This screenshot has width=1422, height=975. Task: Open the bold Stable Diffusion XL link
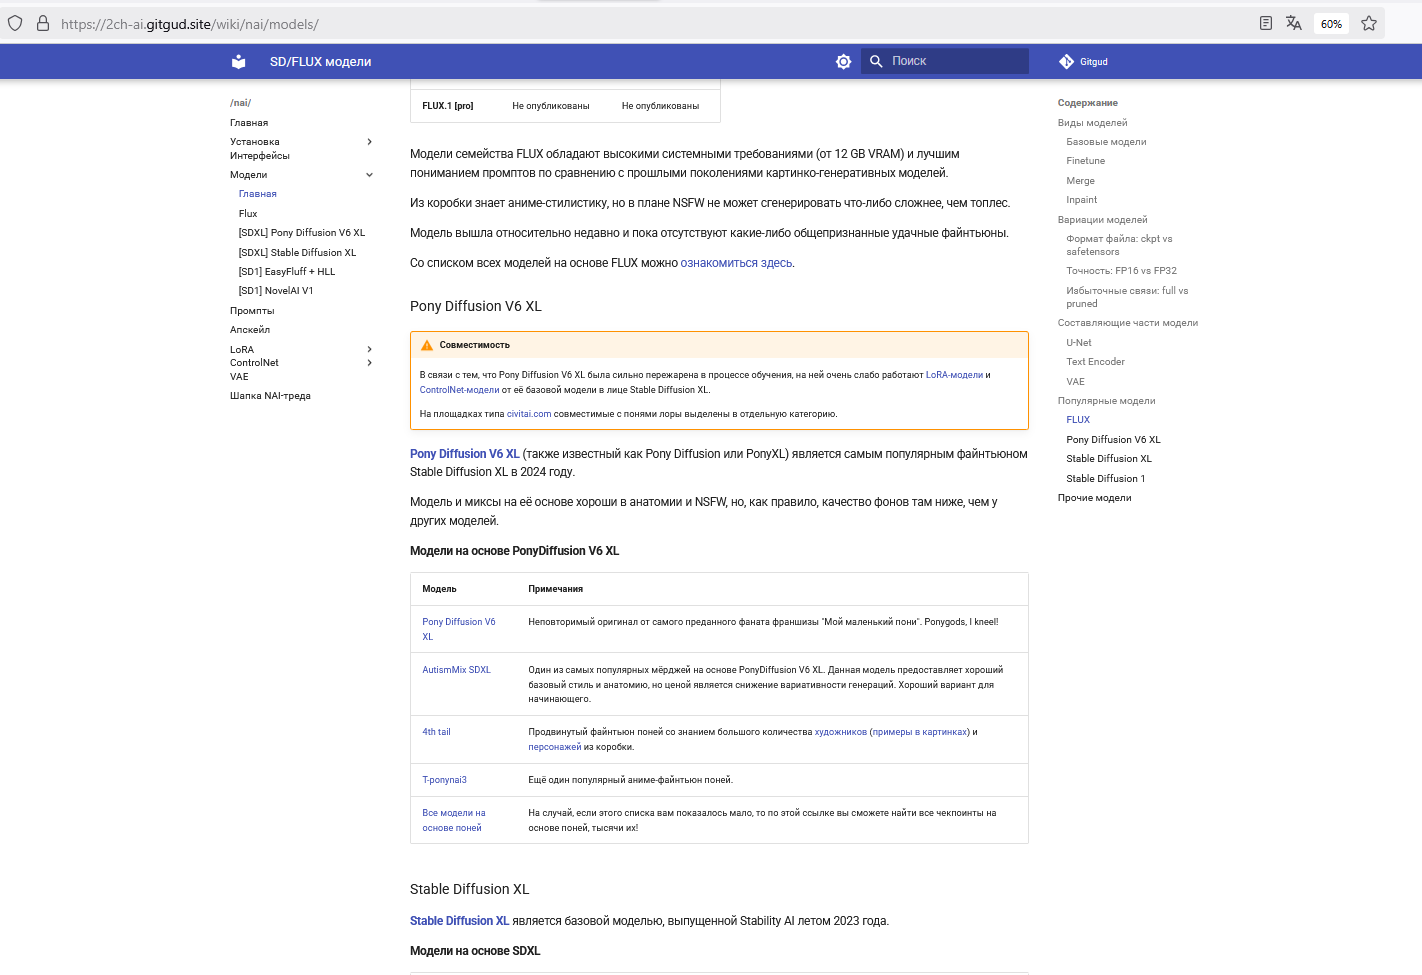point(459,921)
